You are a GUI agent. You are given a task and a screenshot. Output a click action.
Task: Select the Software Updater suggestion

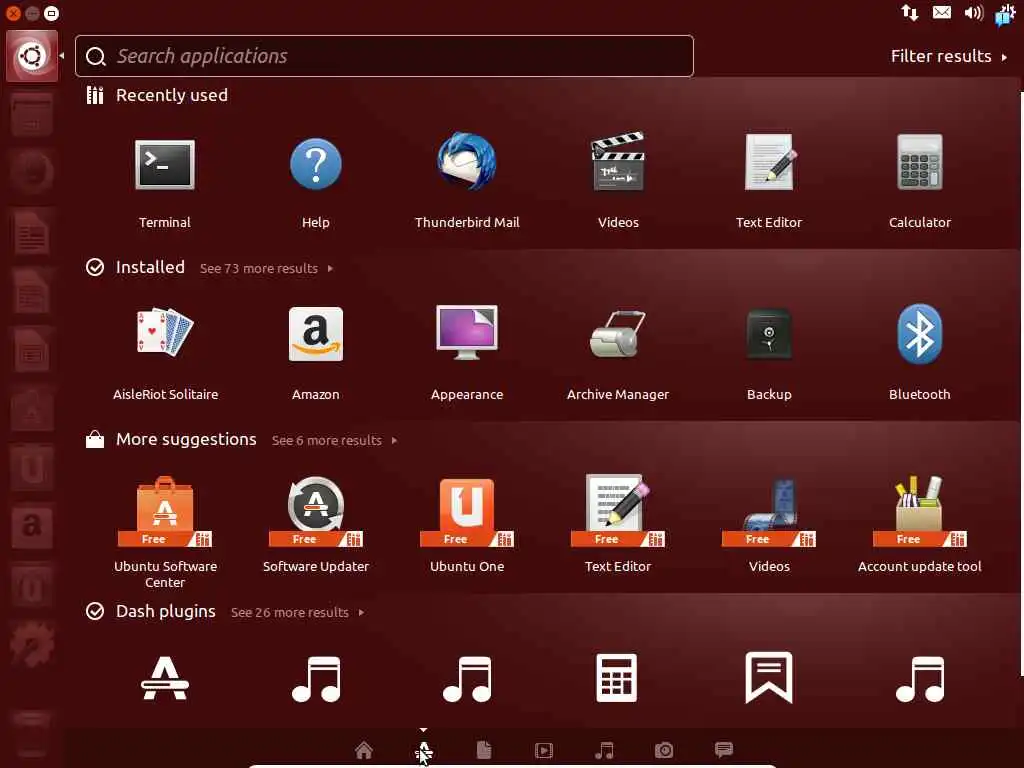click(315, 511)
